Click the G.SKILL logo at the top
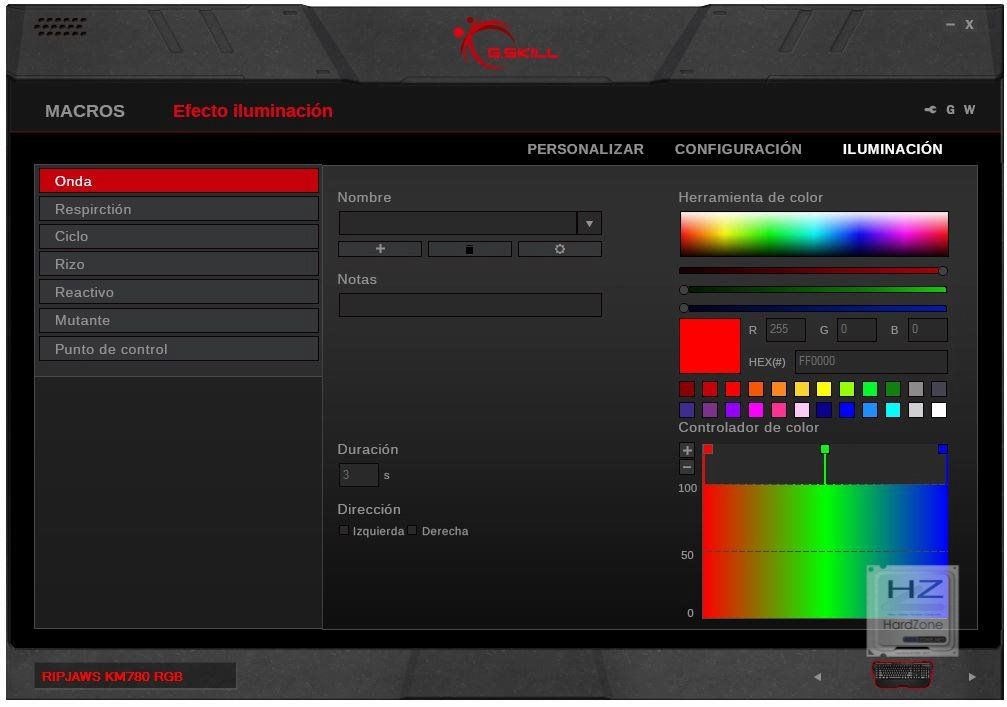Image resolution: width=1007 pixels, height=707 pixels. tap(505, 43)
